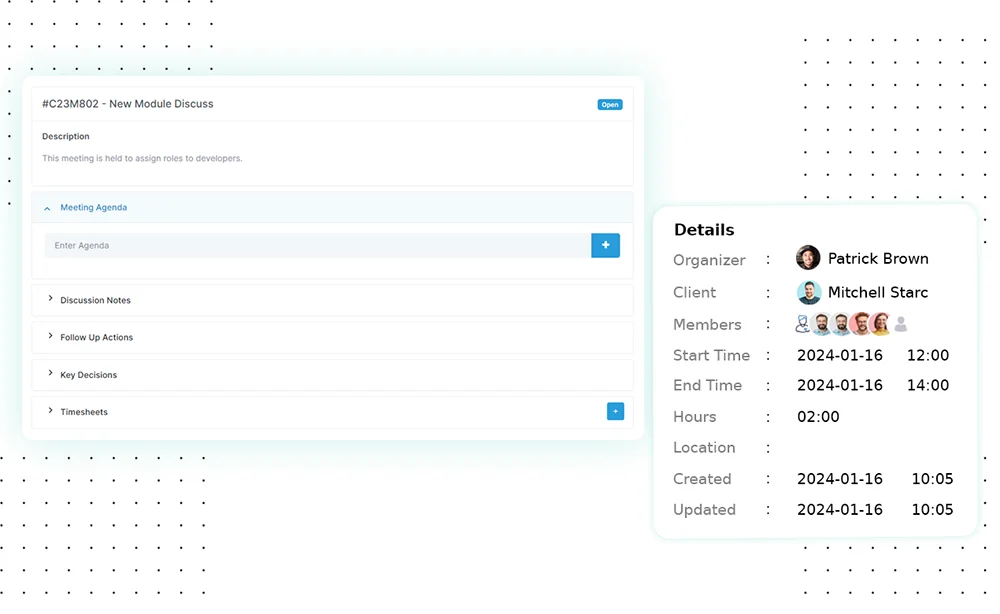Click the Open status badge
Viewport: 1000px width, 614px height.
pos(610,104)
